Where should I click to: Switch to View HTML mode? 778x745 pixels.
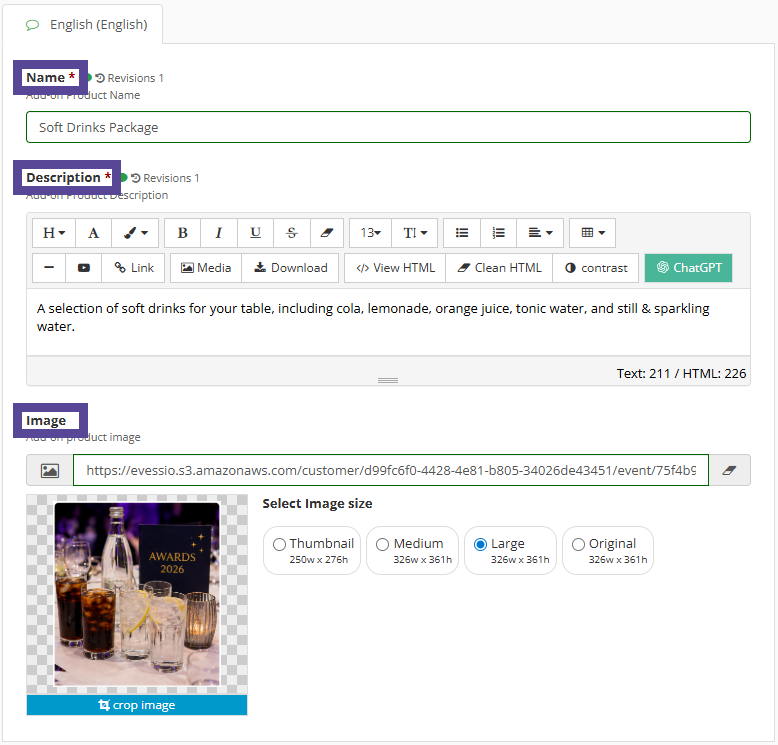(x=395, y=268)
